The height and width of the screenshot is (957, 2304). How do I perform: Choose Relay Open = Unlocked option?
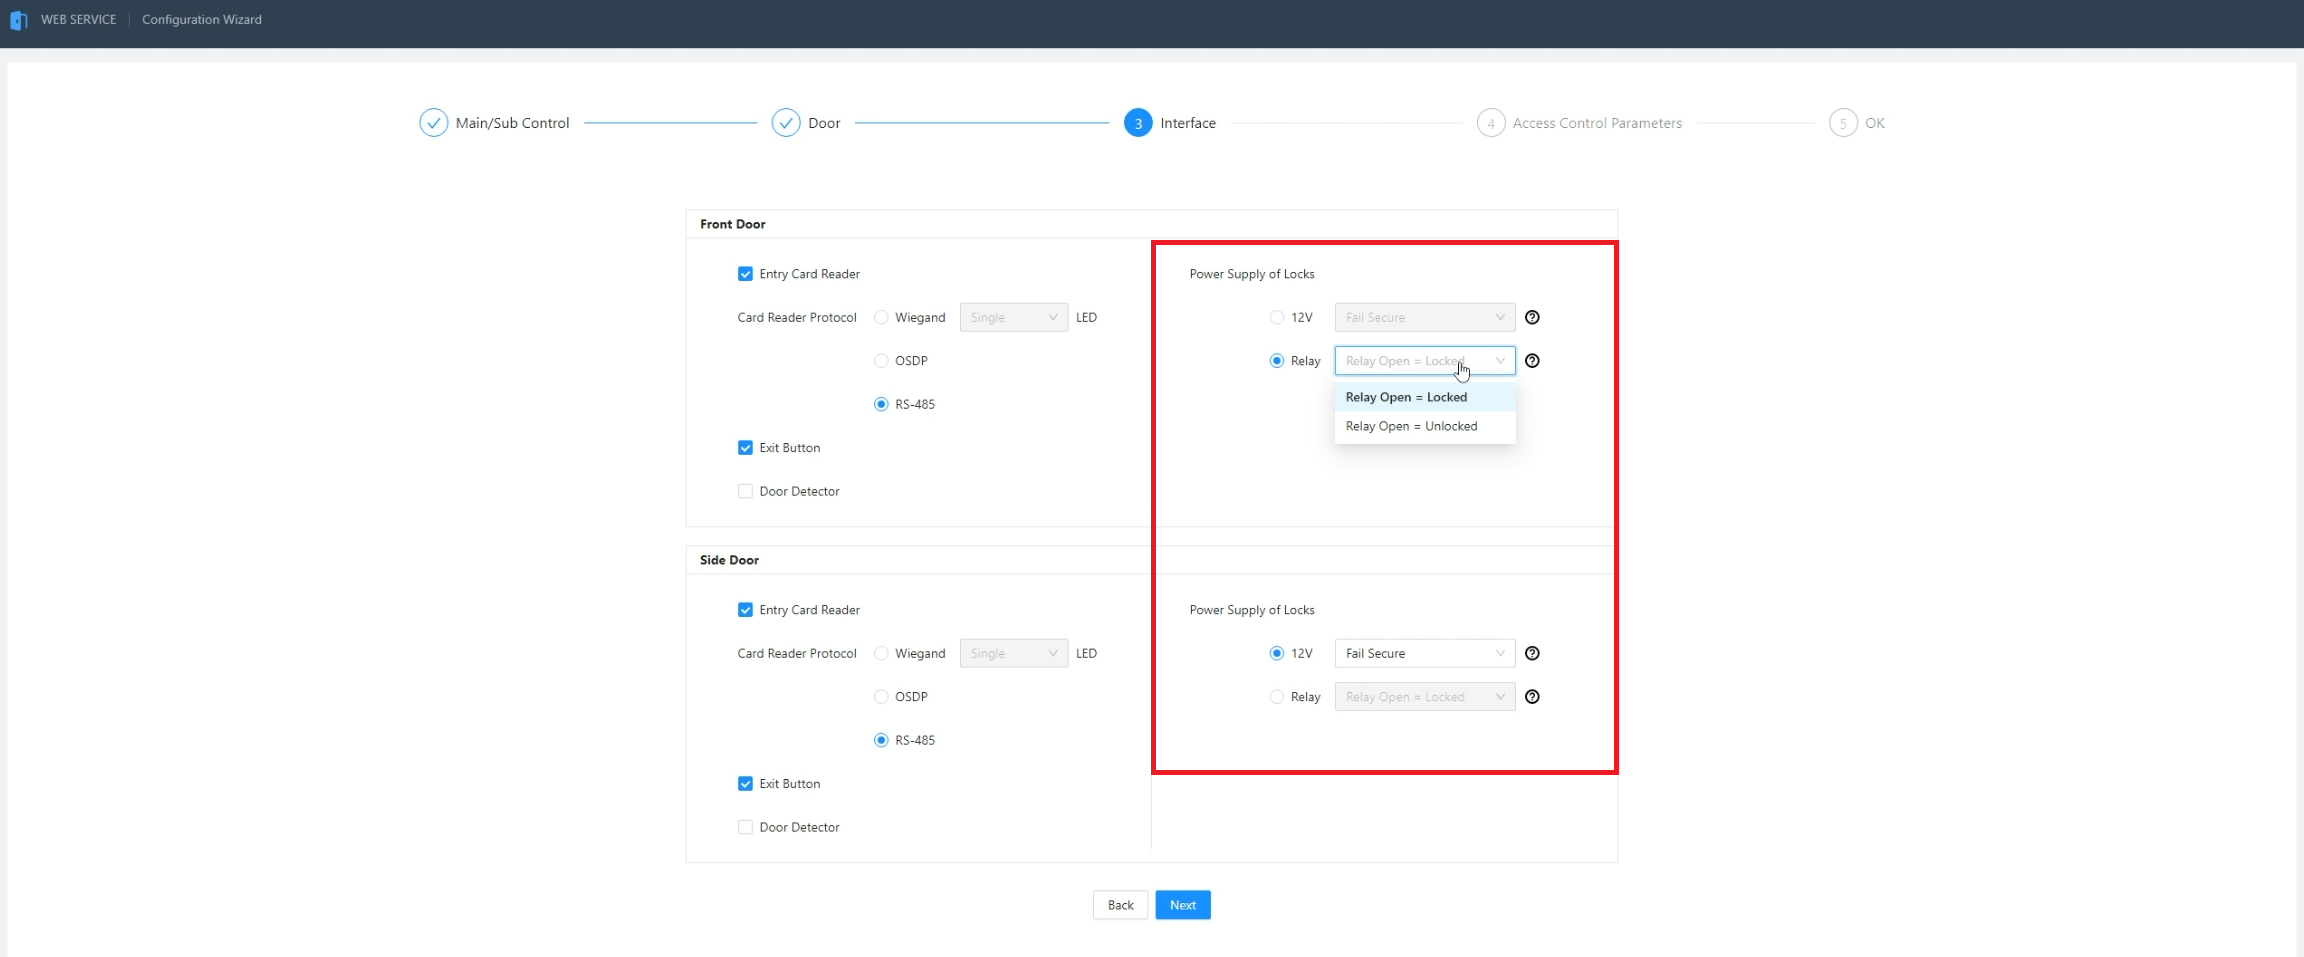pos(1411,426)
